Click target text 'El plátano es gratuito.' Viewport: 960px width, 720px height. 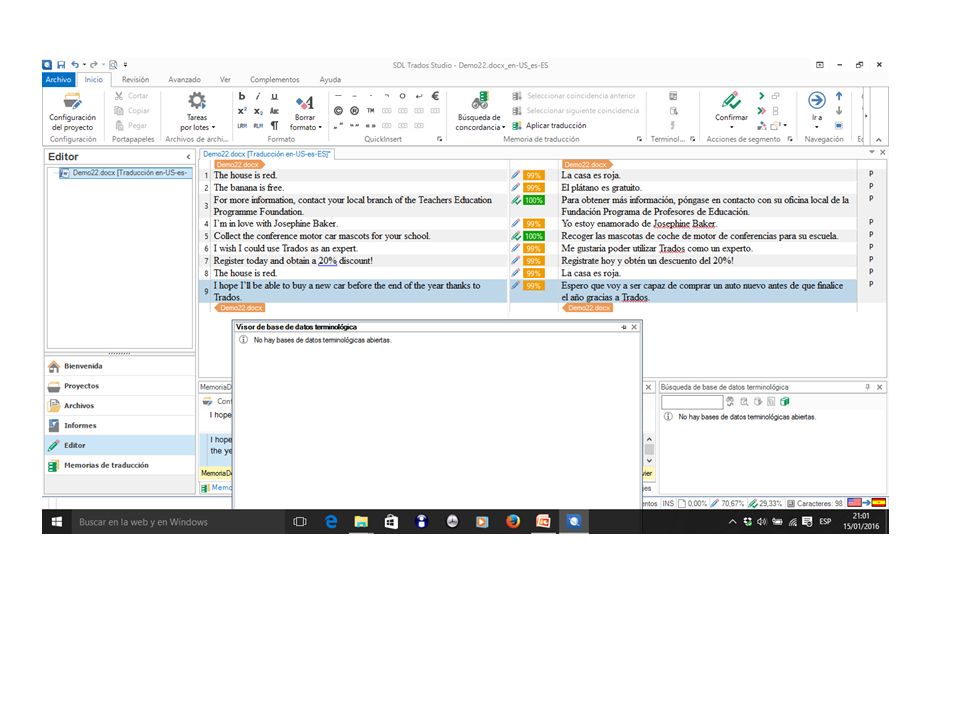(x=601, y=188)
